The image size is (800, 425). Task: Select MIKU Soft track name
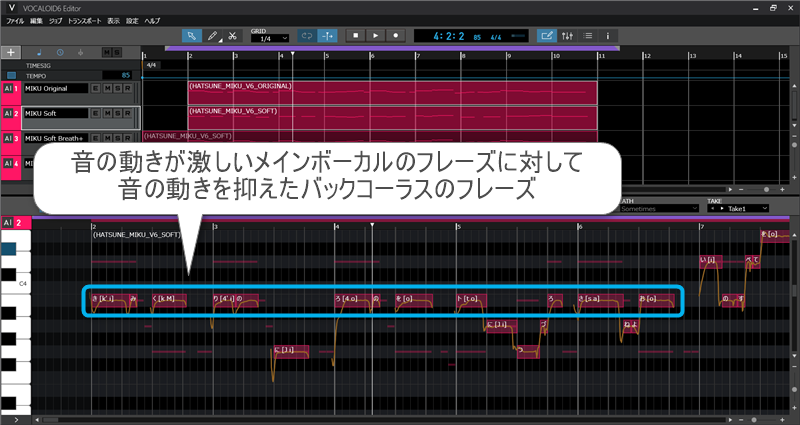pos(56,113)
